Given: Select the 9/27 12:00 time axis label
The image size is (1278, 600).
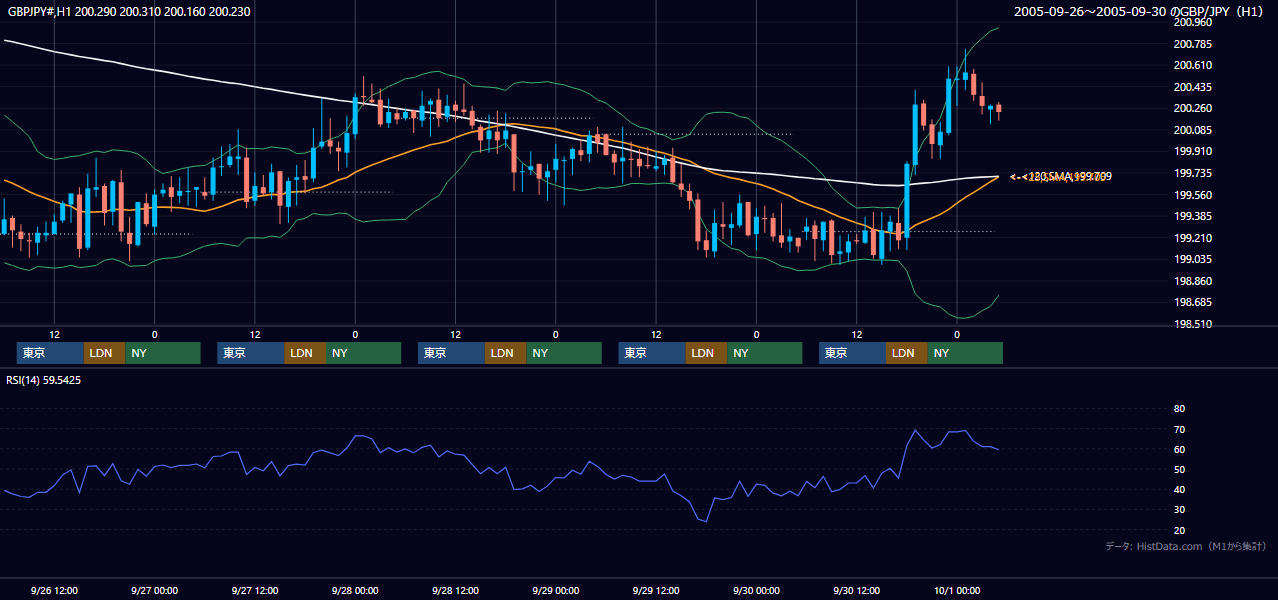Looking at the screenshot, I should [x=254, y=591].
